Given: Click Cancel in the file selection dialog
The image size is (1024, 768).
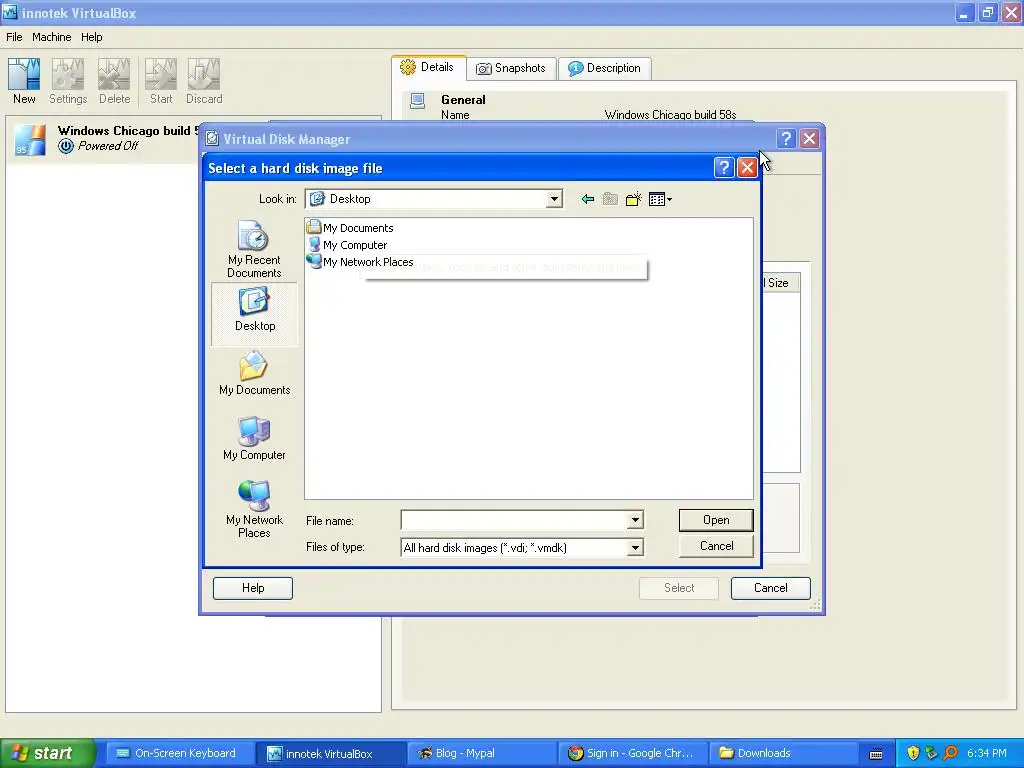Looking at the screenshot, I should tap(716, 546).
